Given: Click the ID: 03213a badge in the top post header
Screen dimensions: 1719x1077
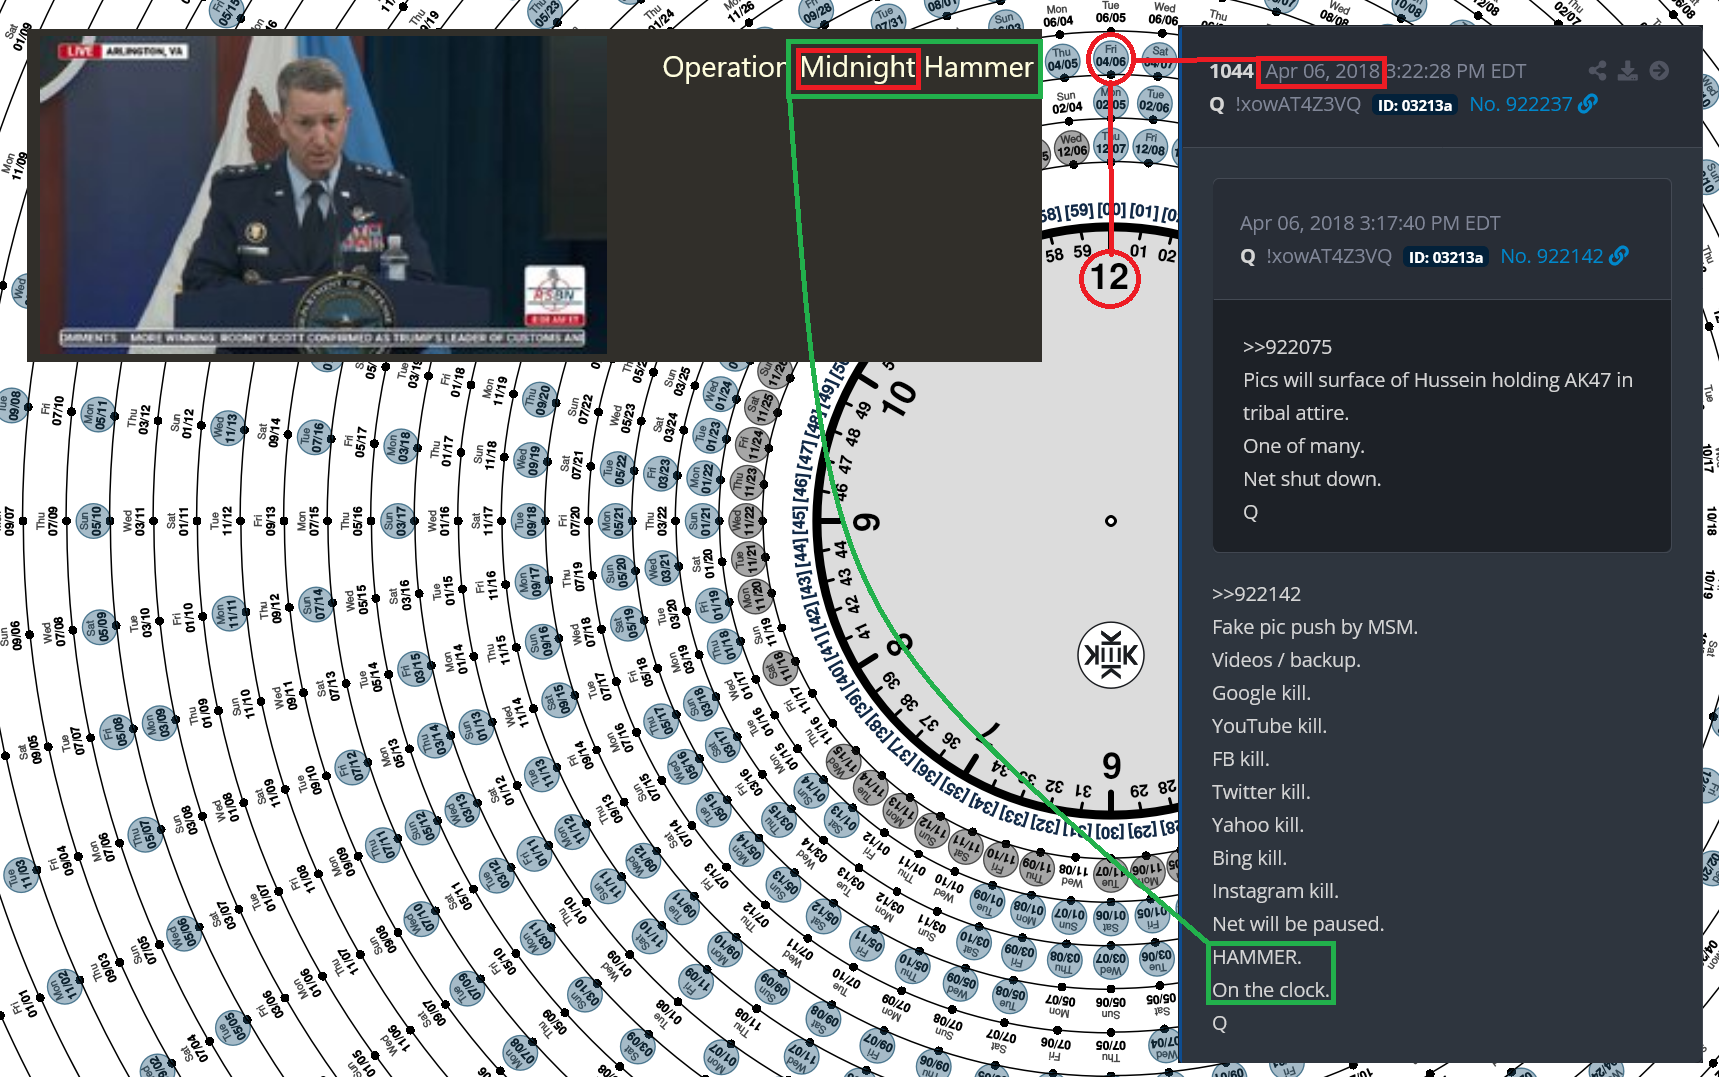Looking at the screenshot, I should [x=1415, y=105].
